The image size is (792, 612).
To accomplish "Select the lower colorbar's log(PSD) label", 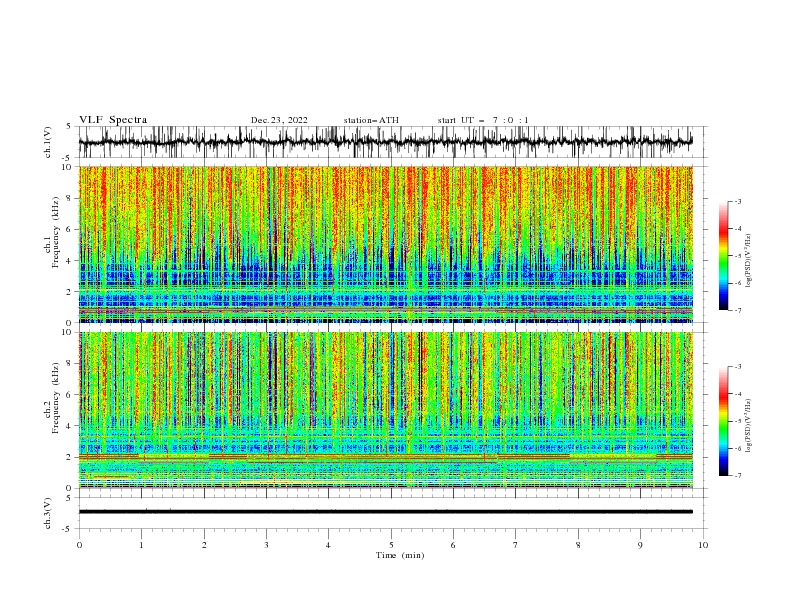I will 749,426.
